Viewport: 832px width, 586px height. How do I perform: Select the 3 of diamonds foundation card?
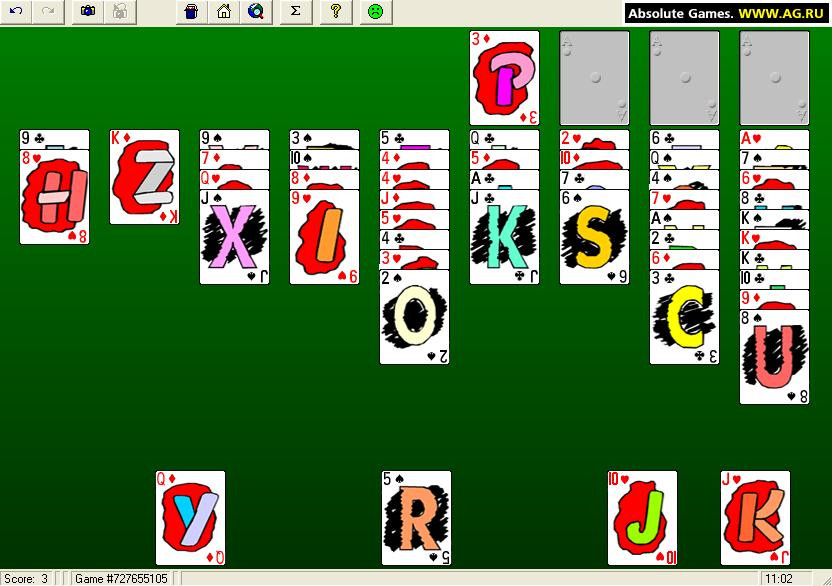click(x=504, y=78)
